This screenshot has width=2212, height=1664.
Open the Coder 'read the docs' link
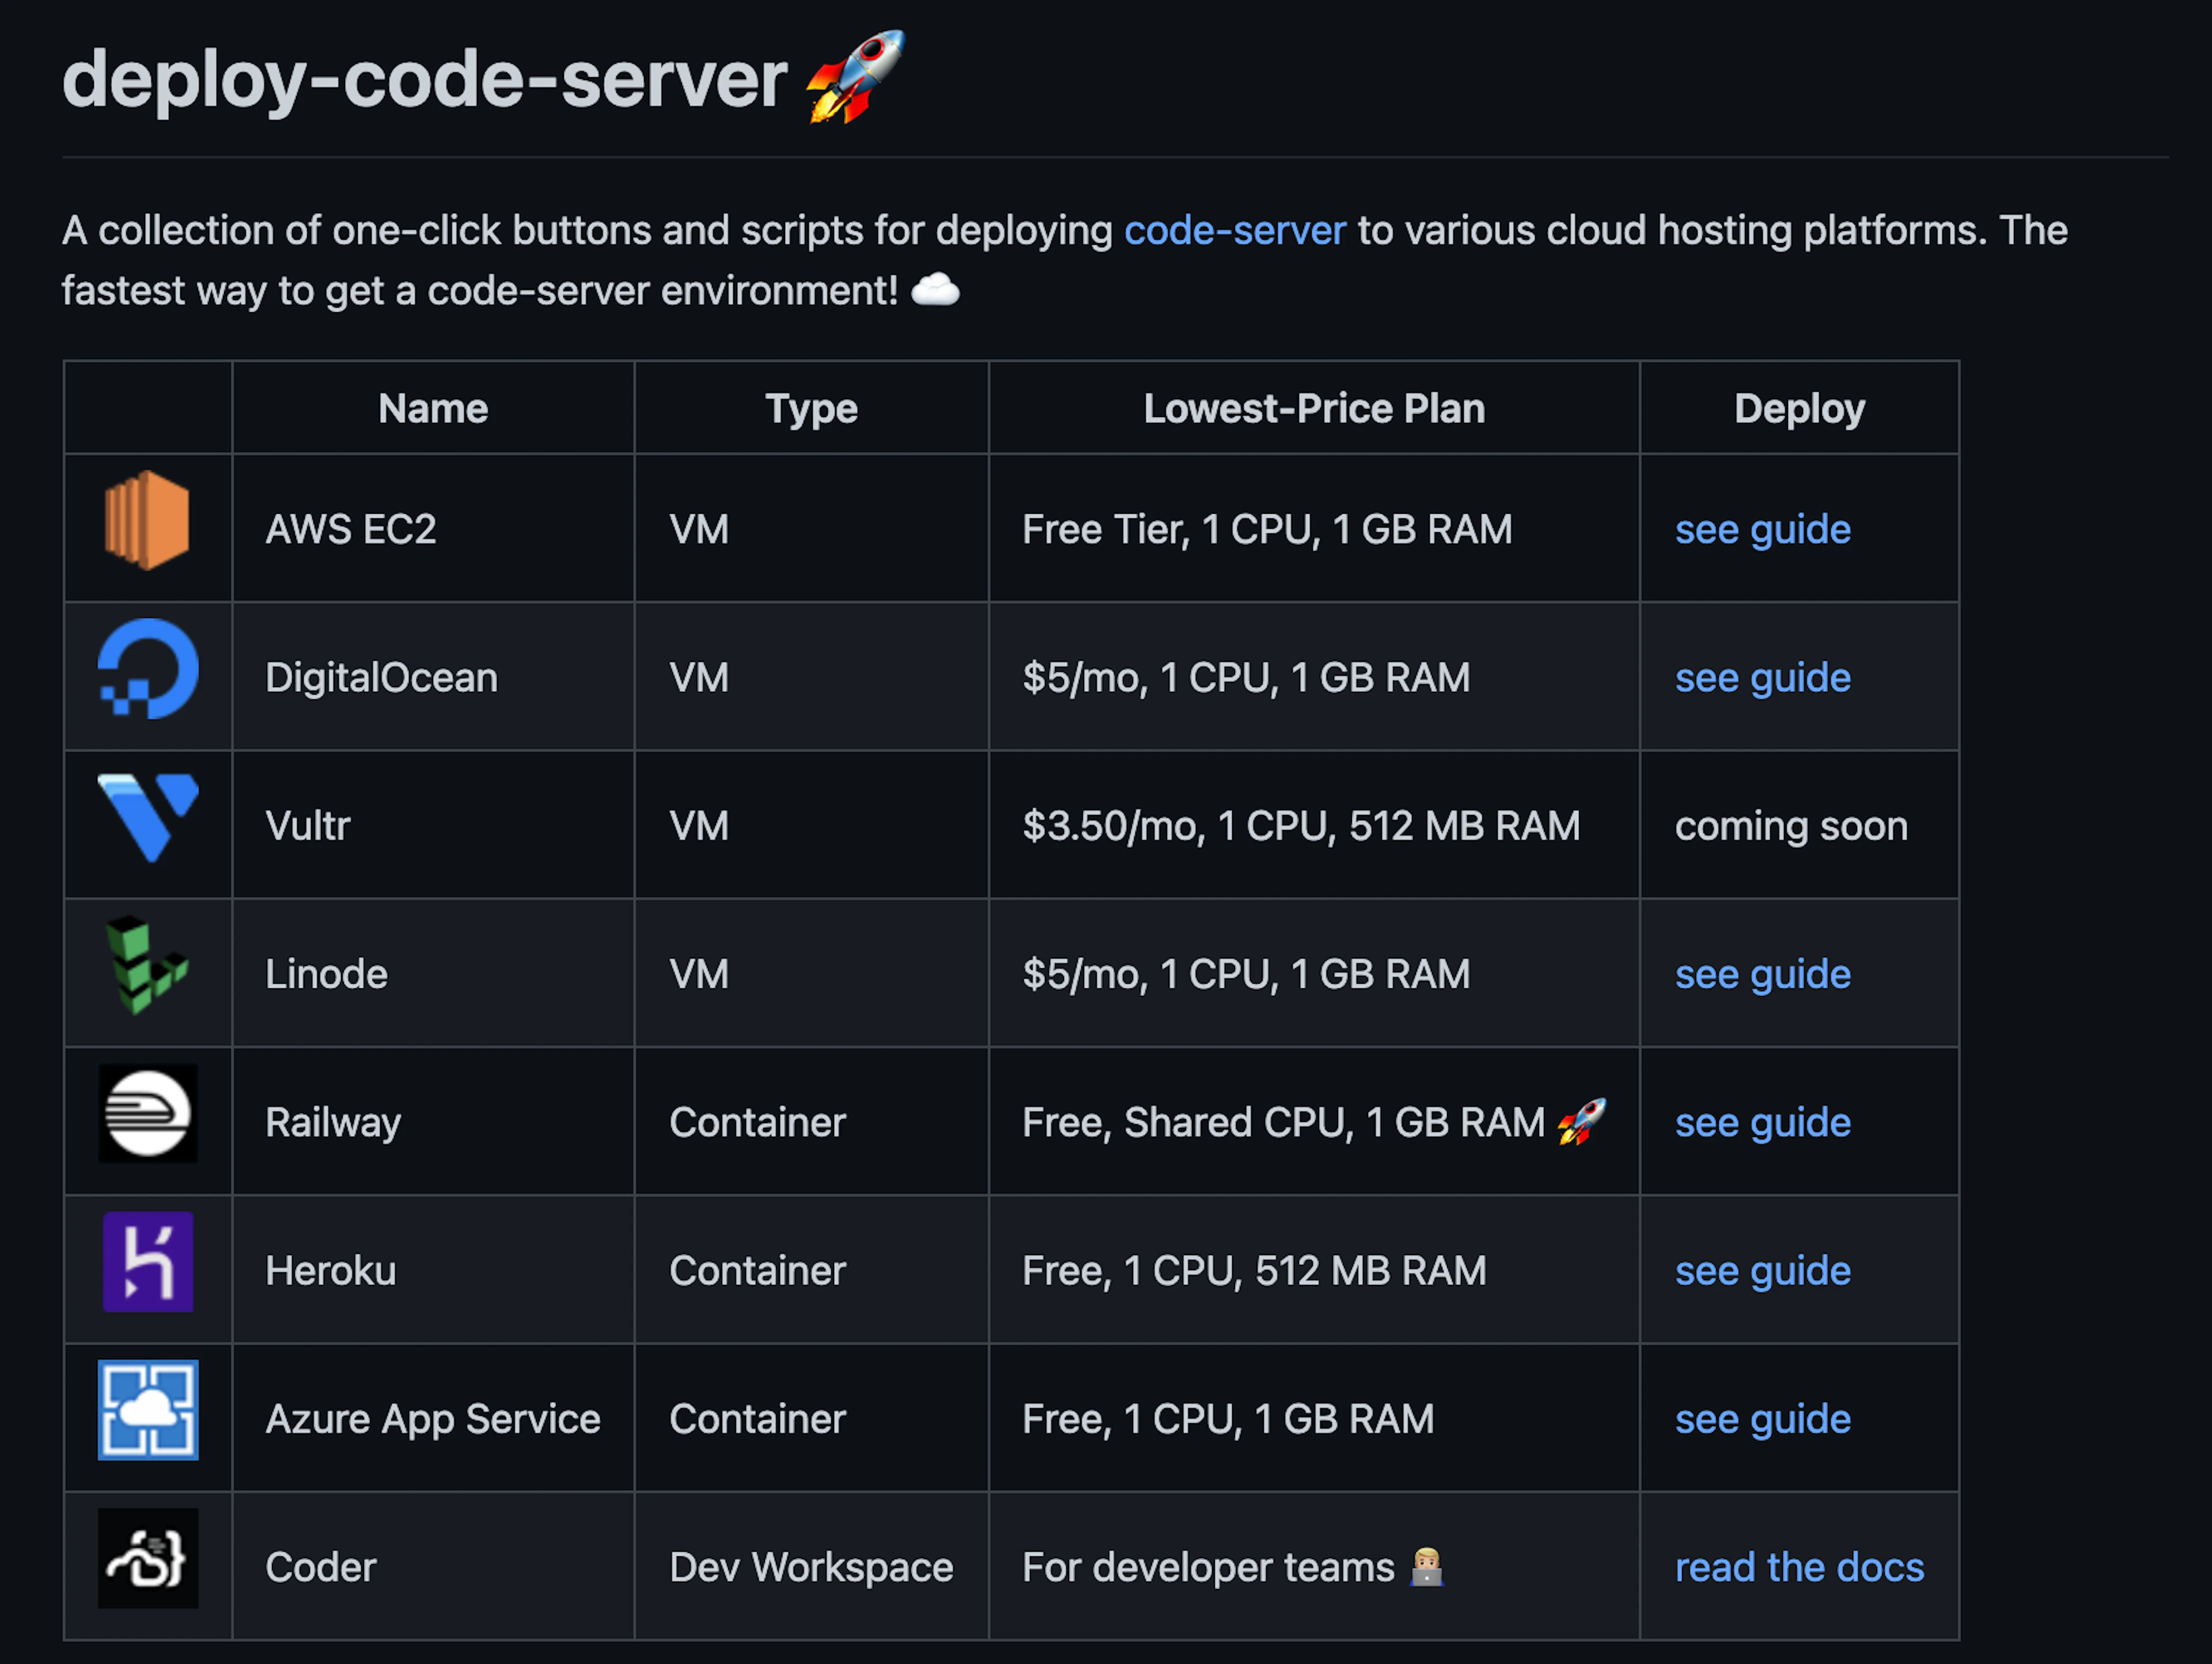pos(1800,1567)
